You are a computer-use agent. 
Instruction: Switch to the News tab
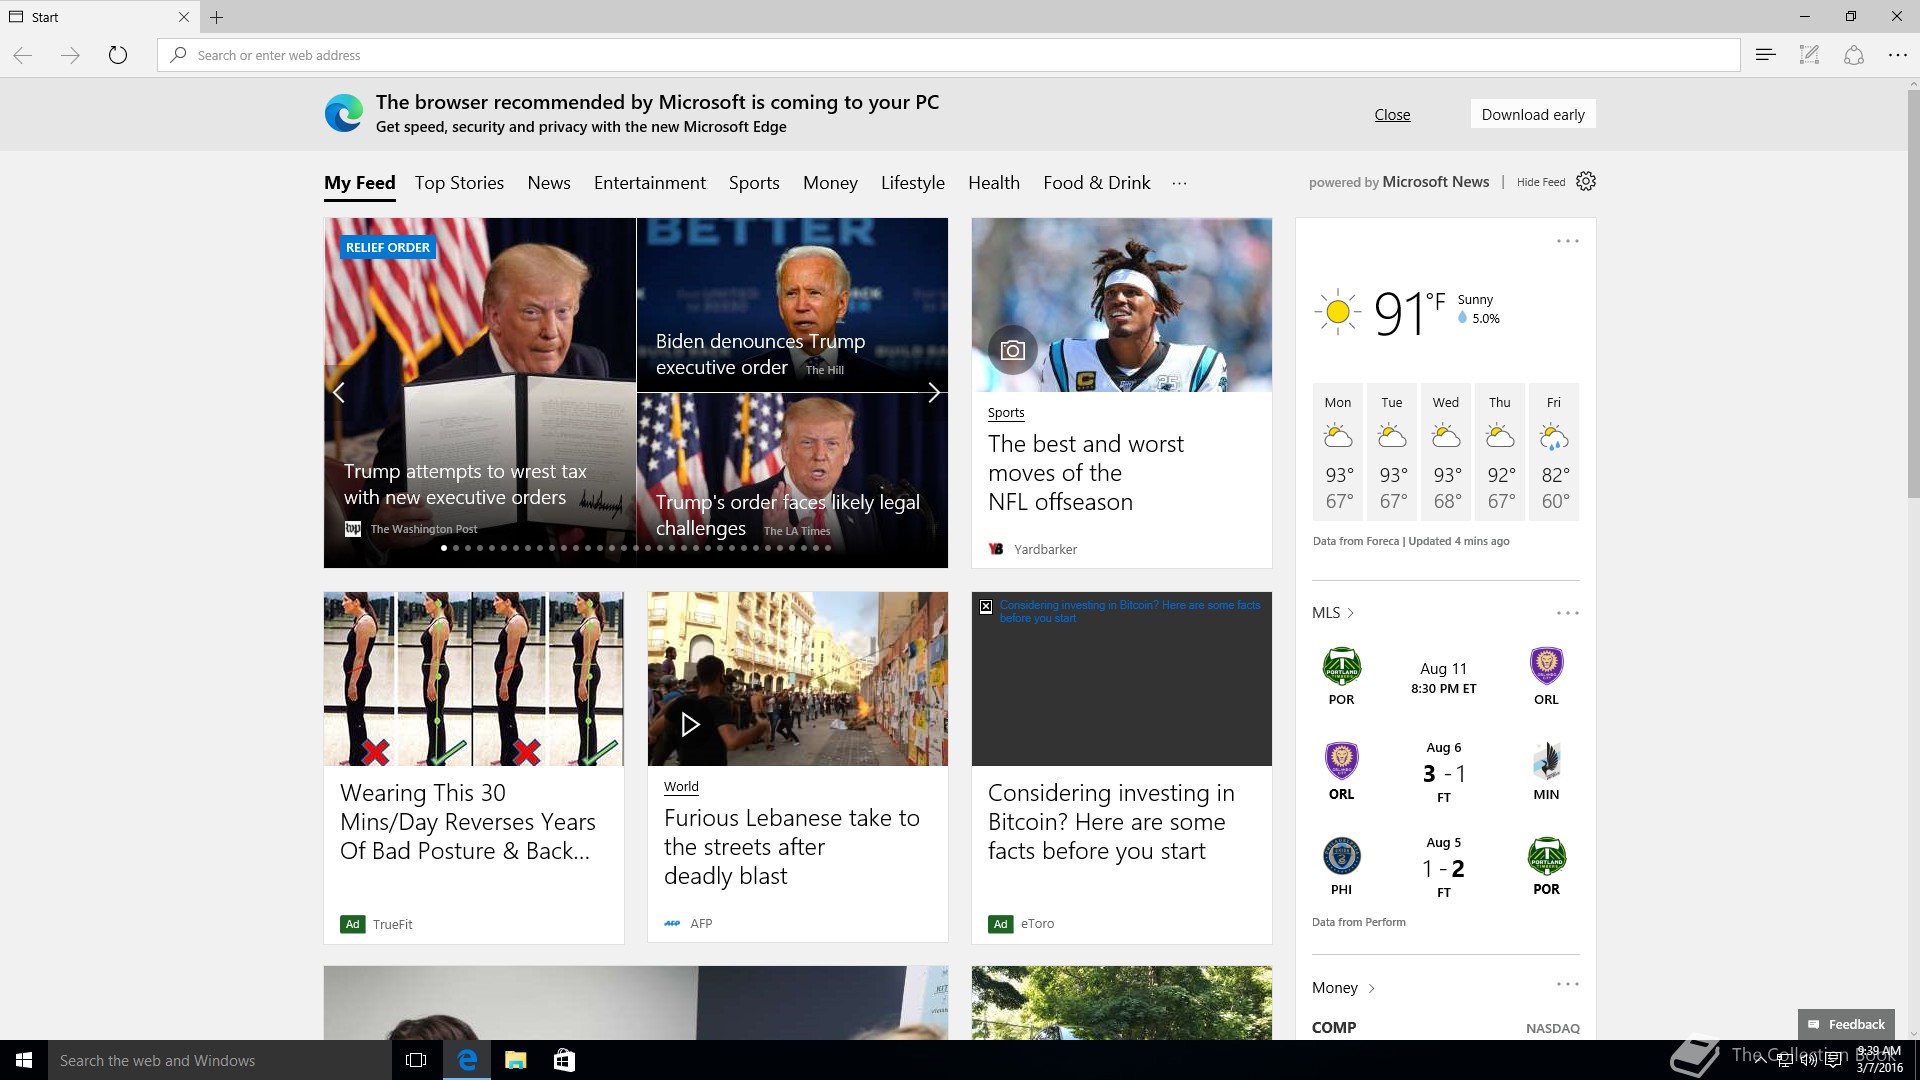click(549, 183)
